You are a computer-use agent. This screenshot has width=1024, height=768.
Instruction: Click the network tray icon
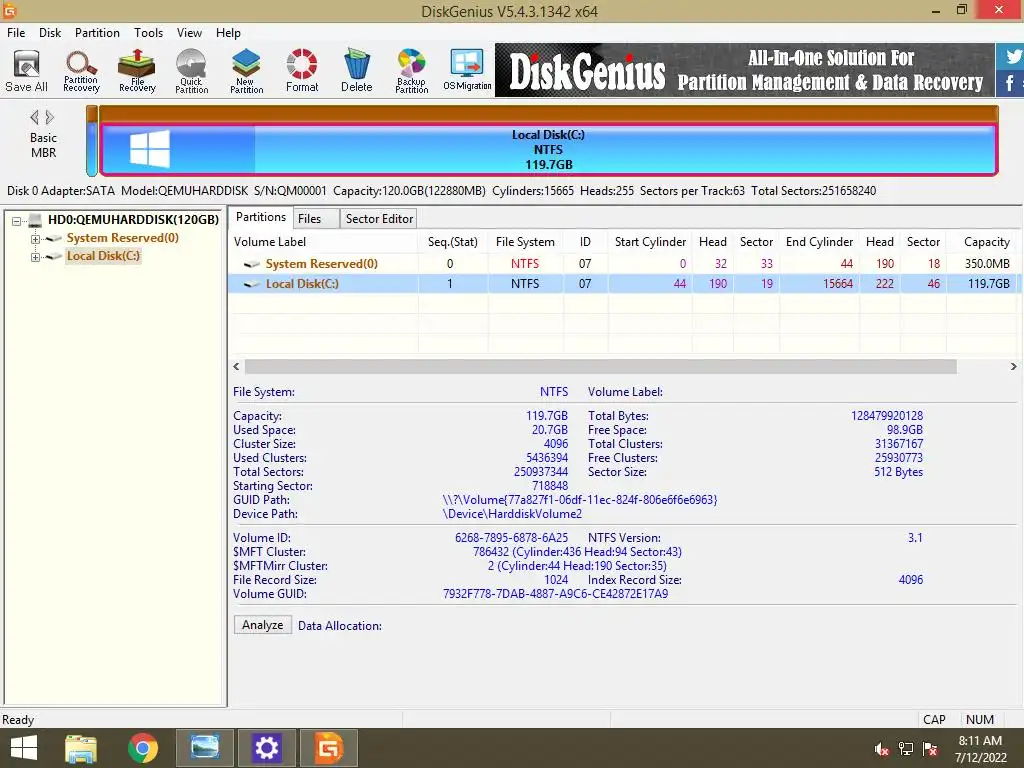pyautogui.click(x=906, y=749)
